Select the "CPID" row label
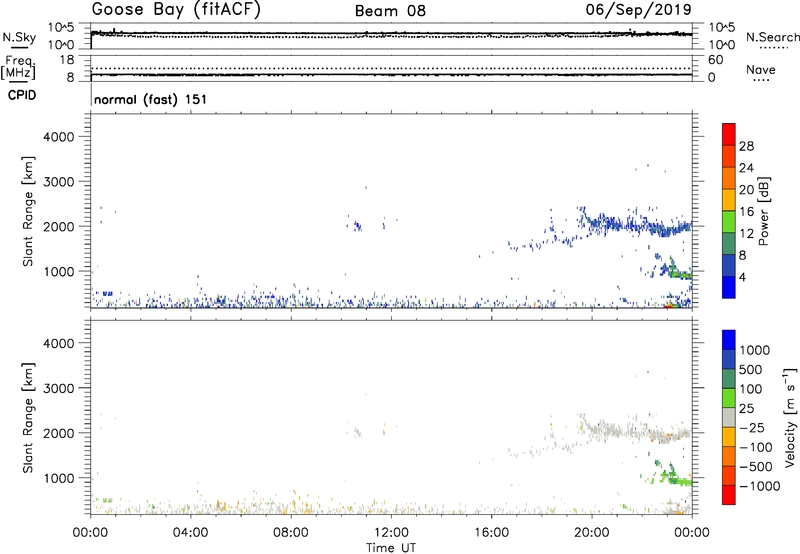The width and height of the screenshot is (800, 554). pos(22,95)
